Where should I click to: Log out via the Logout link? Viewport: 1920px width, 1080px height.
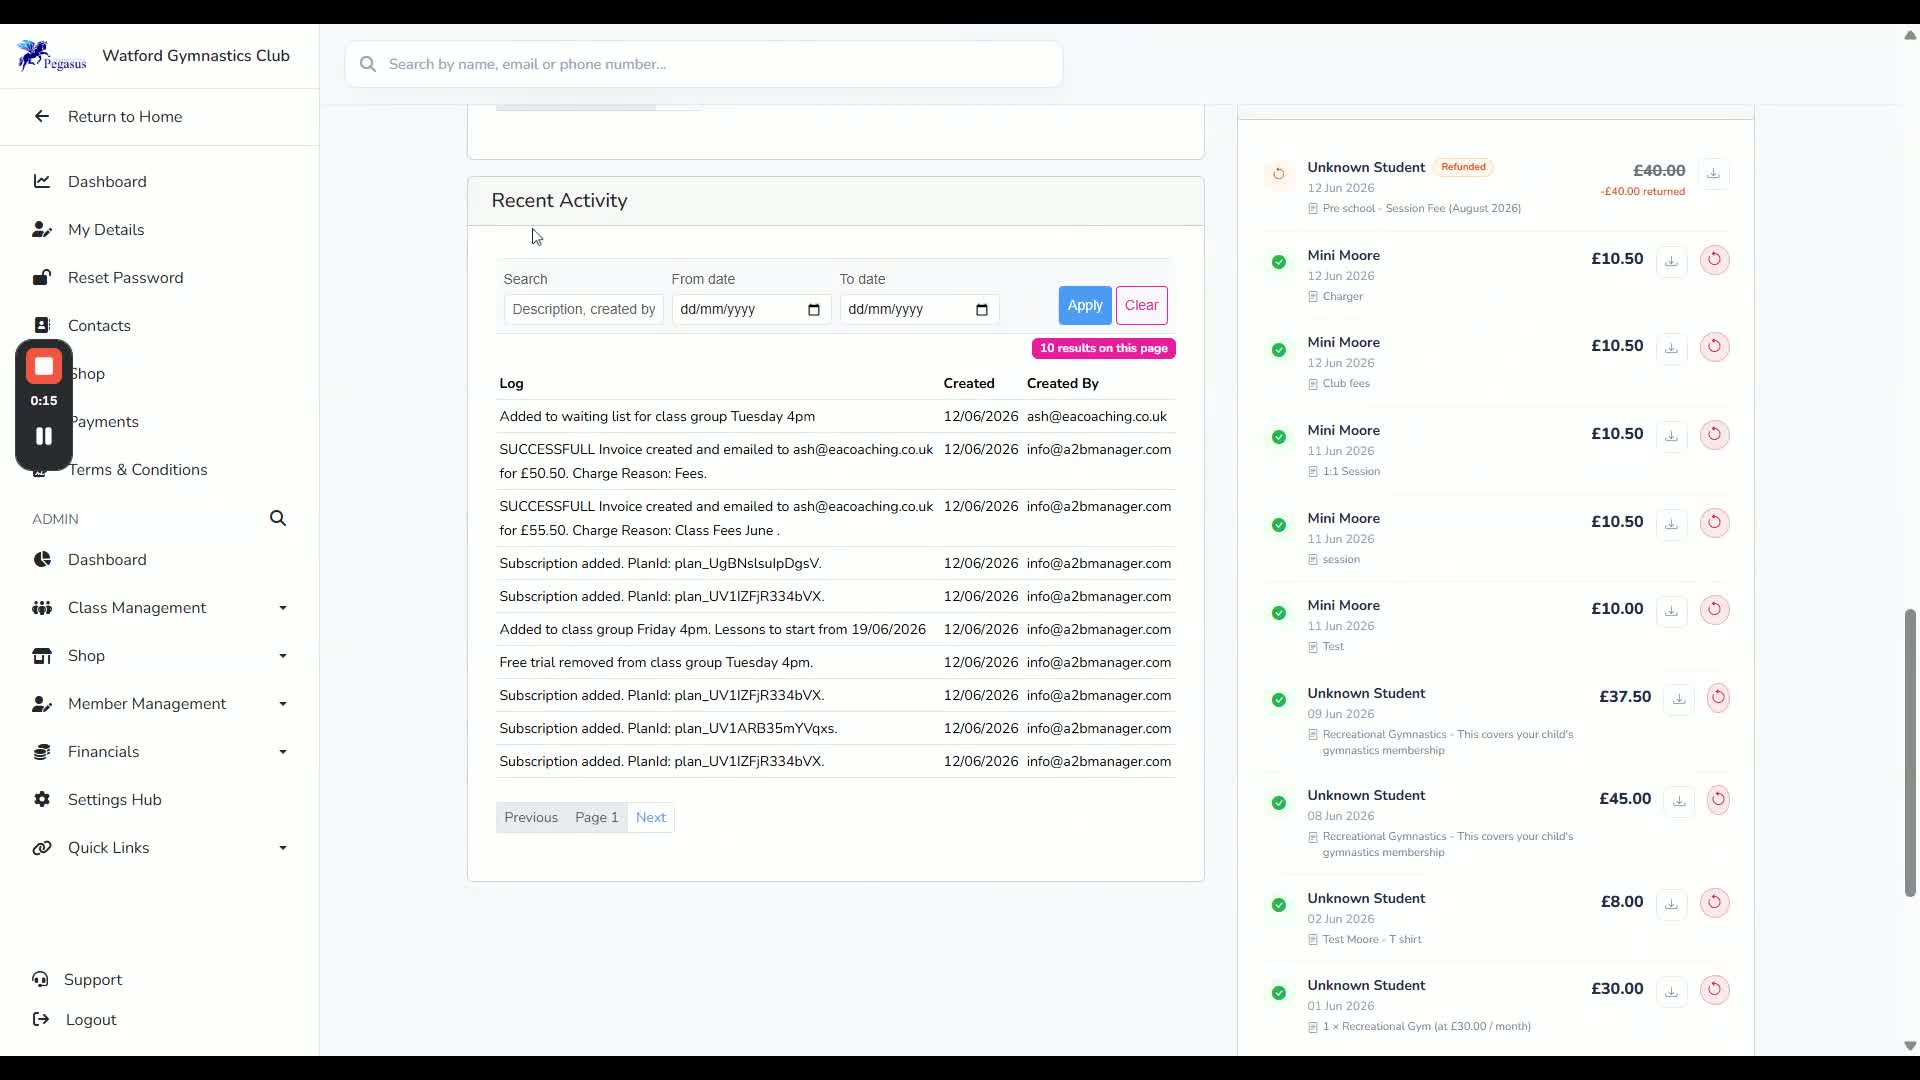pyautogui.click(x=90, y=1020)
